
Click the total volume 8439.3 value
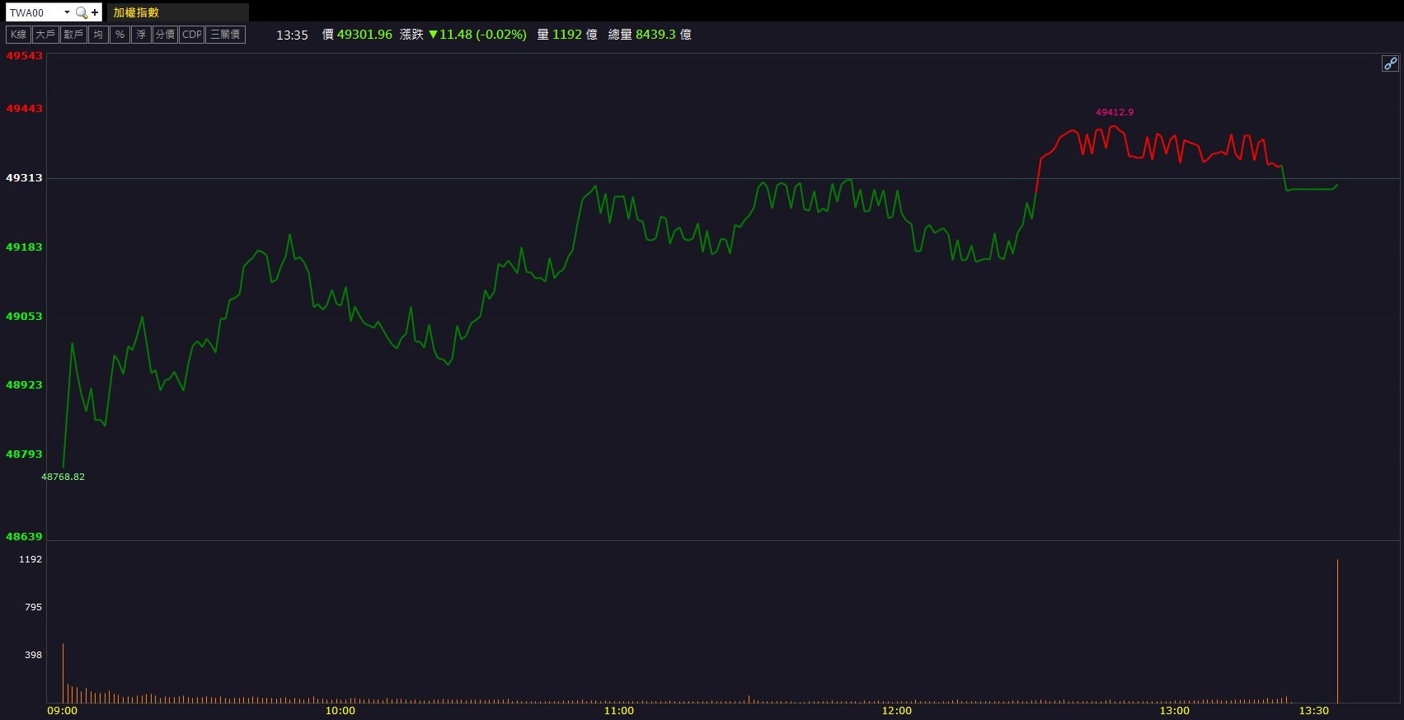tap(656, 34)
